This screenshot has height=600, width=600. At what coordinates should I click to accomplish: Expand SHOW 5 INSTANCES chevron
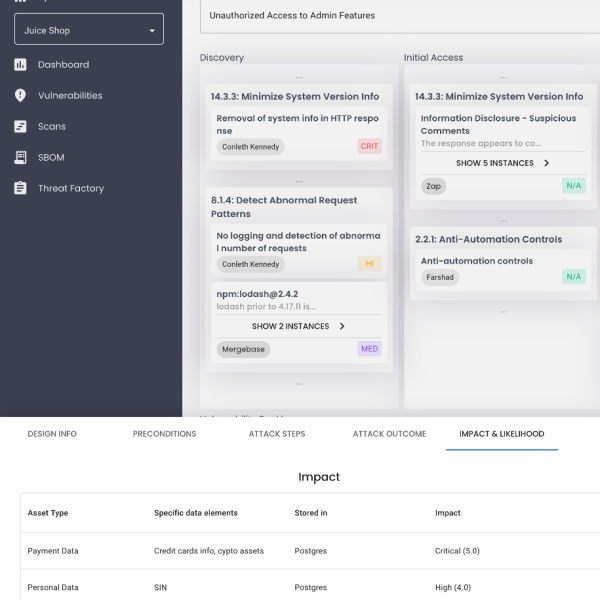click(546, 163)
